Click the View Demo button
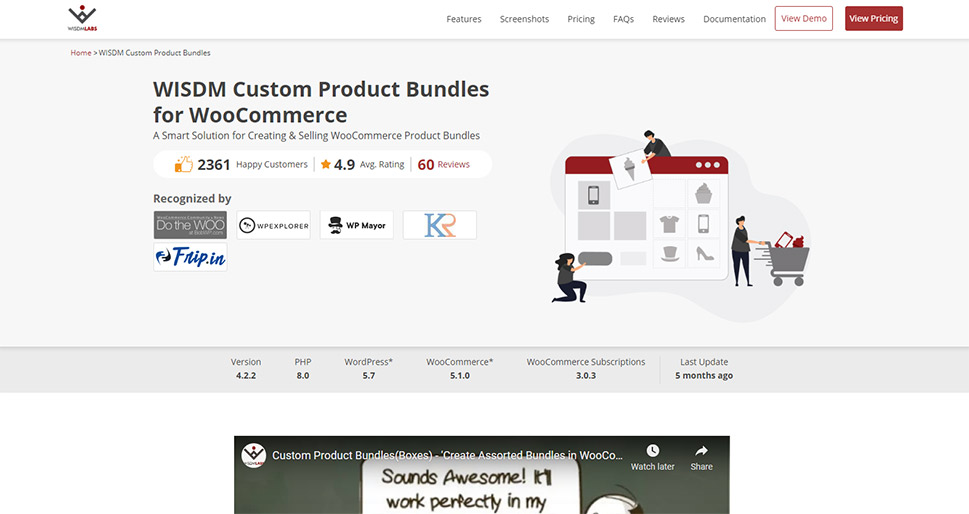969x514 pixels. 803,19
